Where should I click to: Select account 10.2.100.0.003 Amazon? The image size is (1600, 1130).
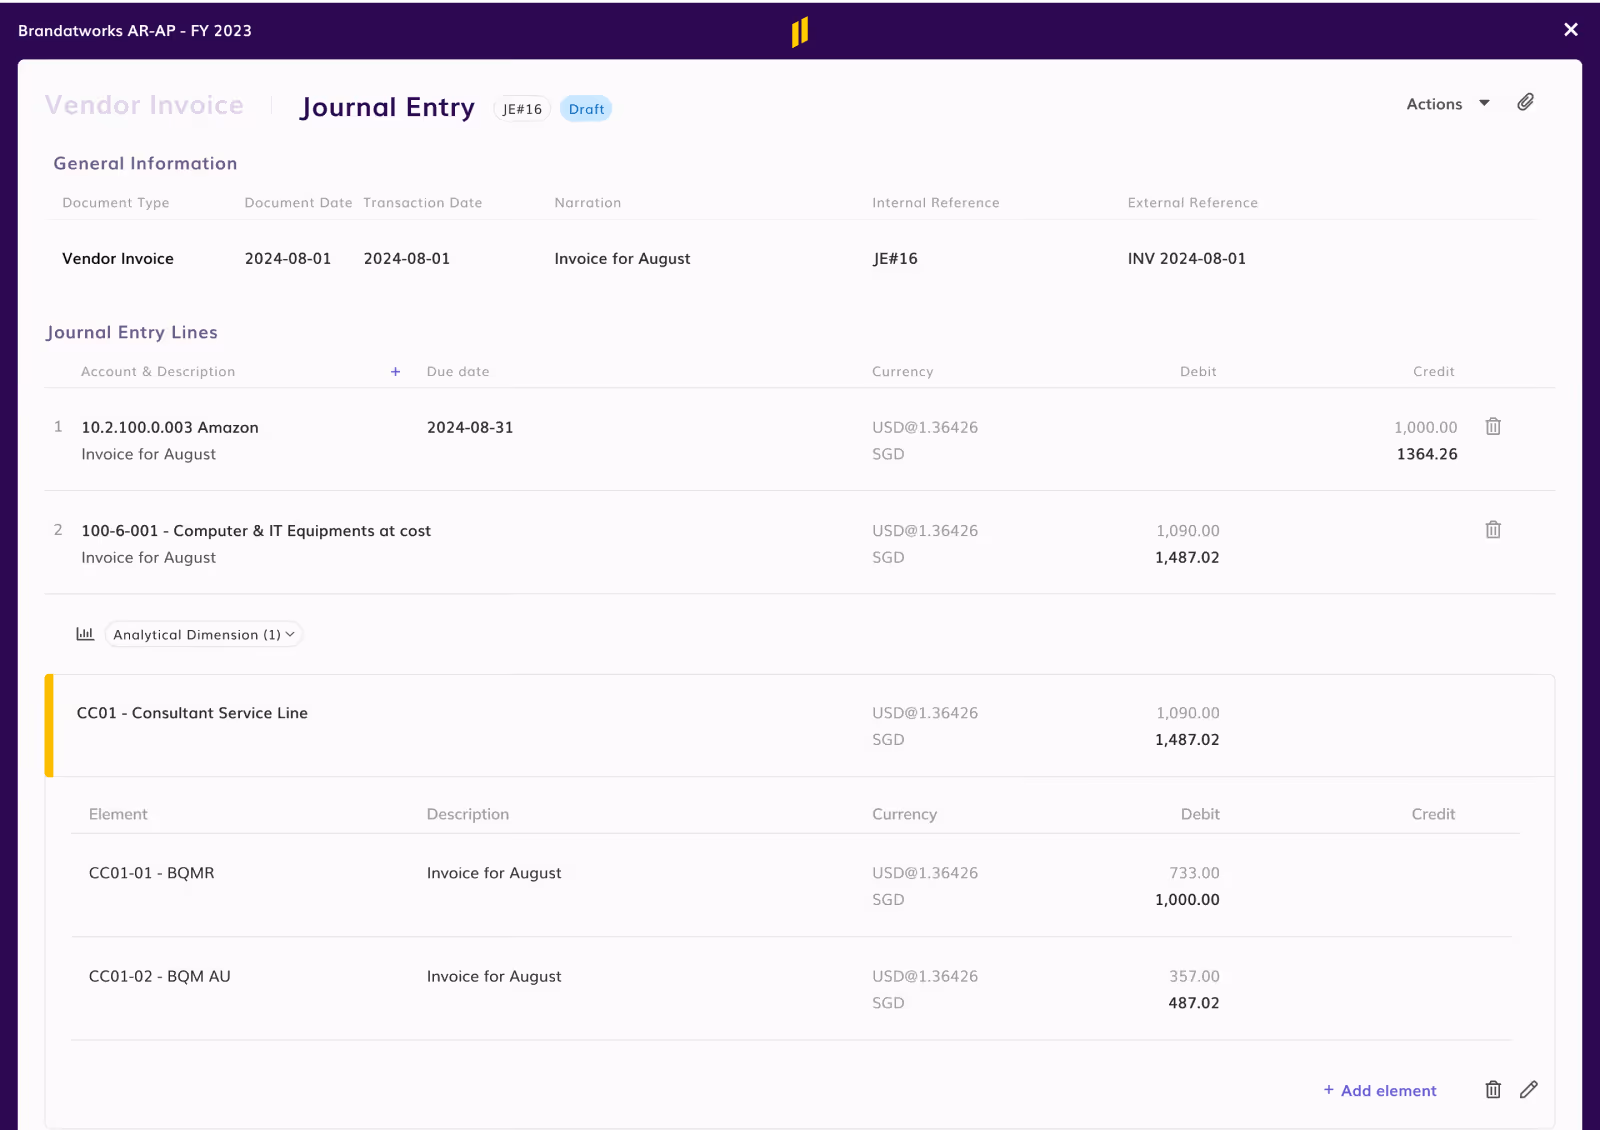coord(170,428)
